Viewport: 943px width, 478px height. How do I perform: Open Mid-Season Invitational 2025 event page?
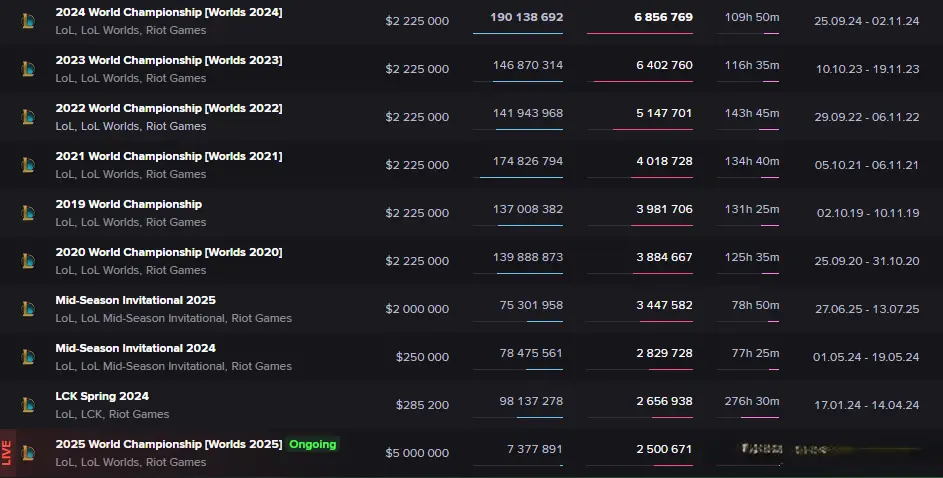135,300
